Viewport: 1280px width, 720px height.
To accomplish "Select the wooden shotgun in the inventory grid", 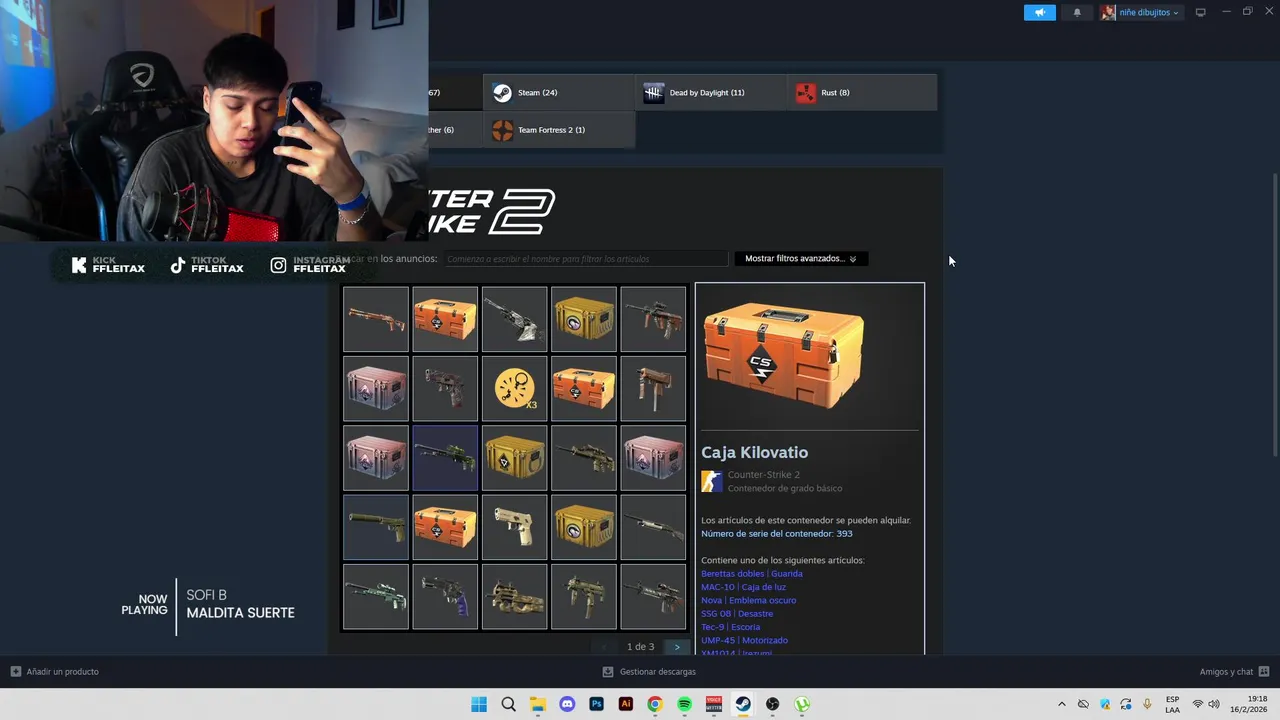I will [376, 320].
